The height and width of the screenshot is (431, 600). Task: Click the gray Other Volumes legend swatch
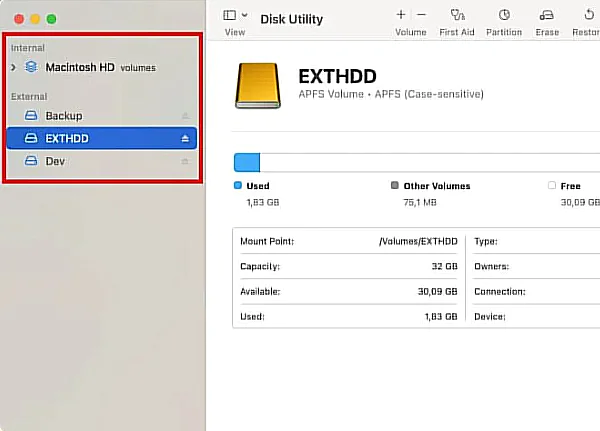click(x=395, y=186)
